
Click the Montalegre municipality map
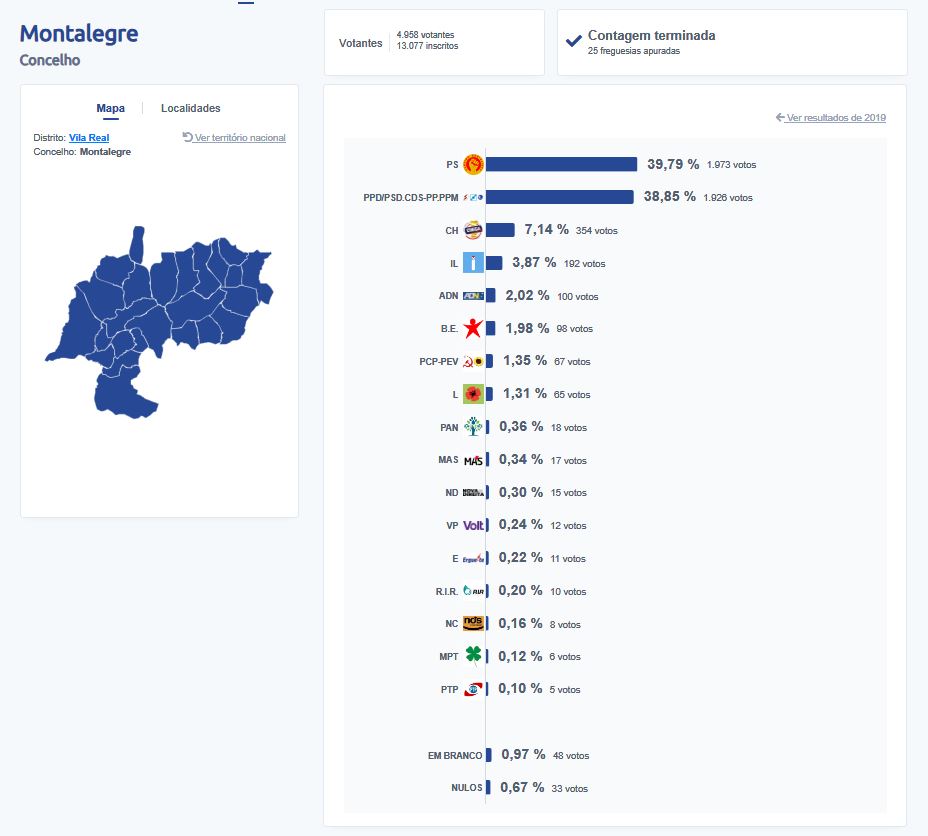pyautogui.click(x=160, y=322)
